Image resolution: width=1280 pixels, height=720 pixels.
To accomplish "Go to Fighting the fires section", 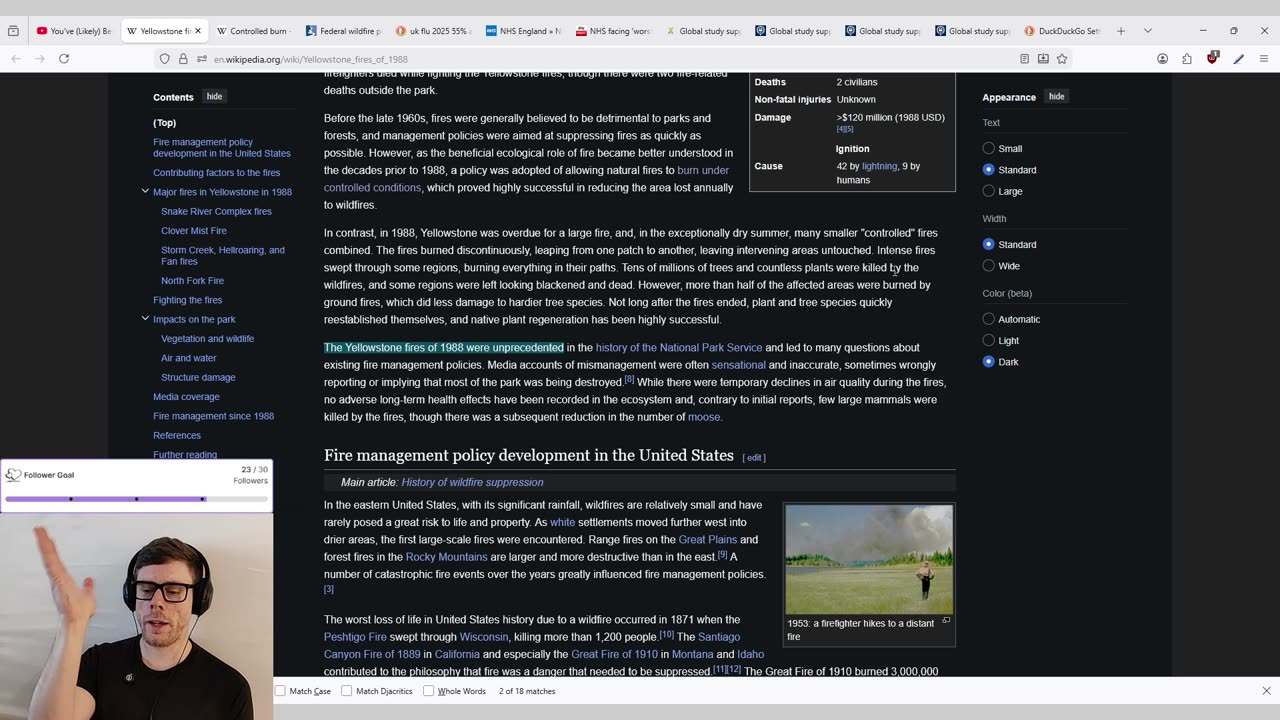I will click(188, 300).
